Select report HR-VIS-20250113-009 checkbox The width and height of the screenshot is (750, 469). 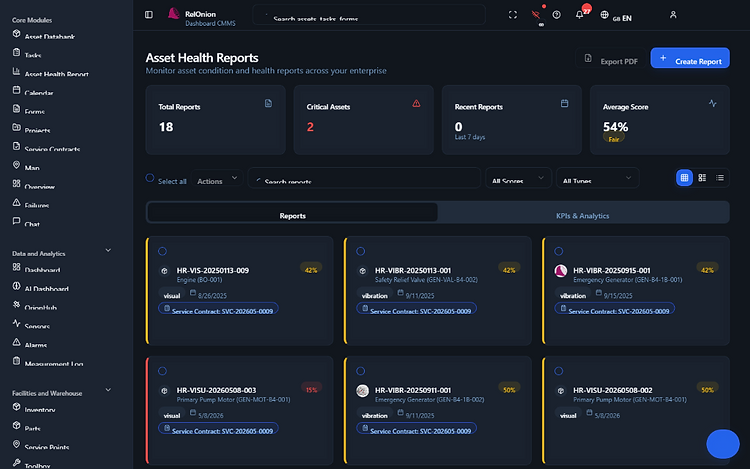163,251
